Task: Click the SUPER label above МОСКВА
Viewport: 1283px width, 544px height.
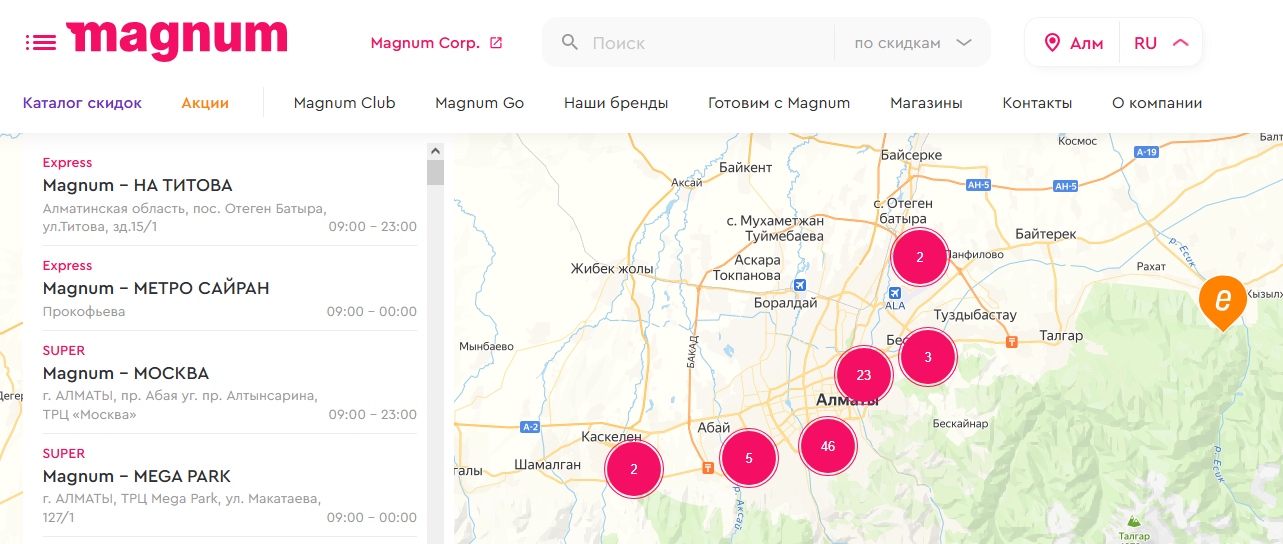Action: tap(64, 351)
